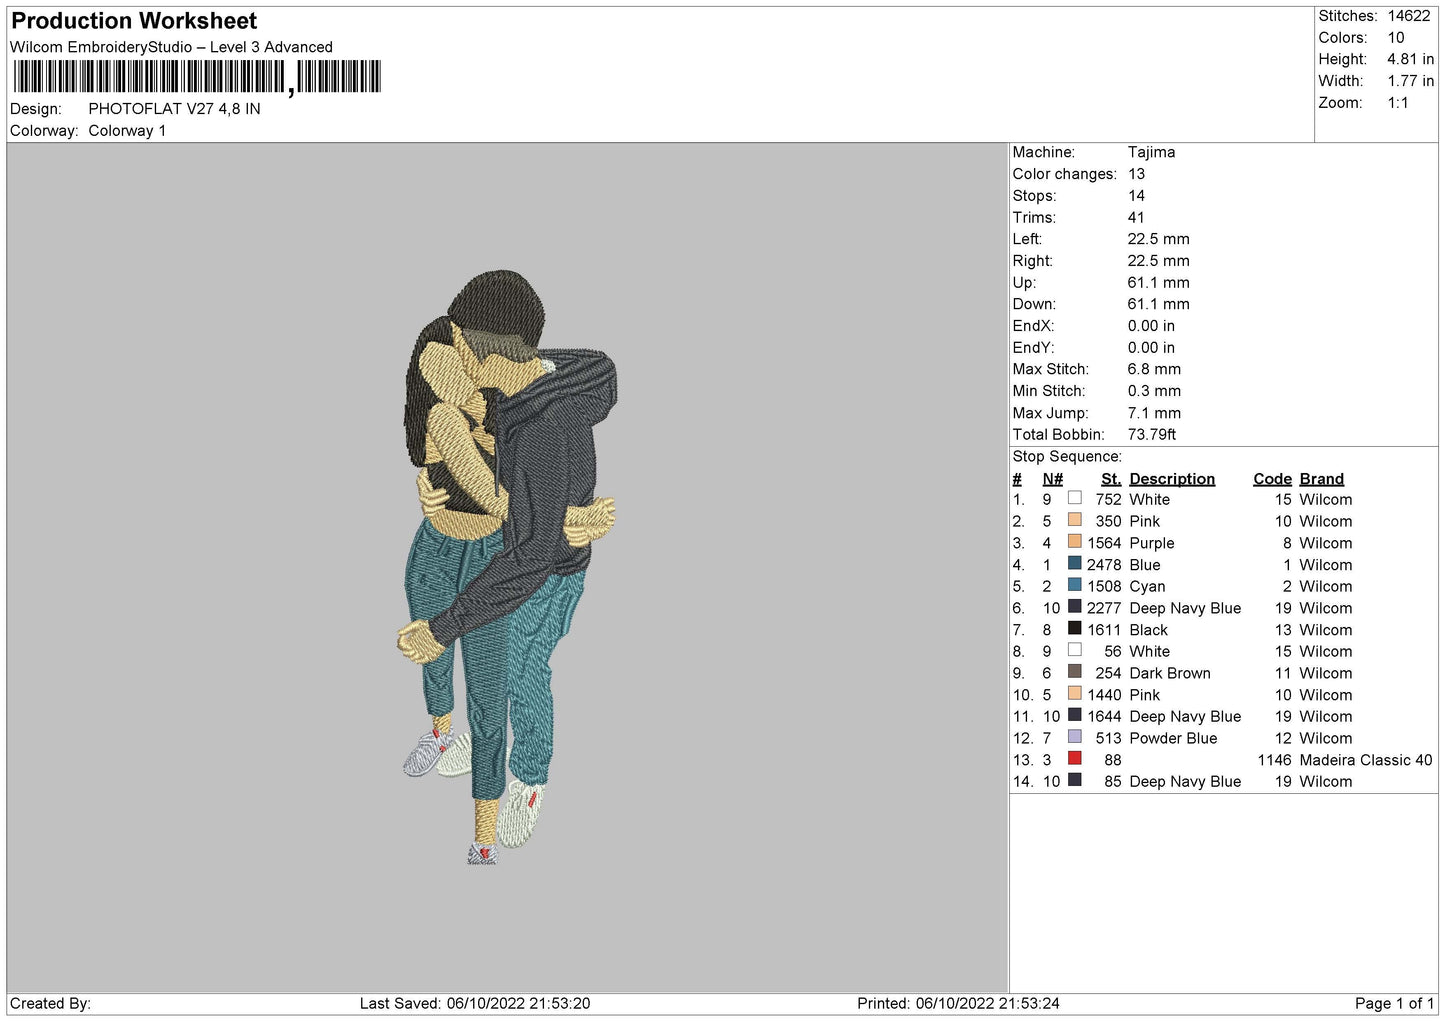Click 'Wilcom EmbroideryStudio – Level 3 Advanced' text
Image resolution: width=1445 pixels, height=1021 pixels.
point(171,47)
